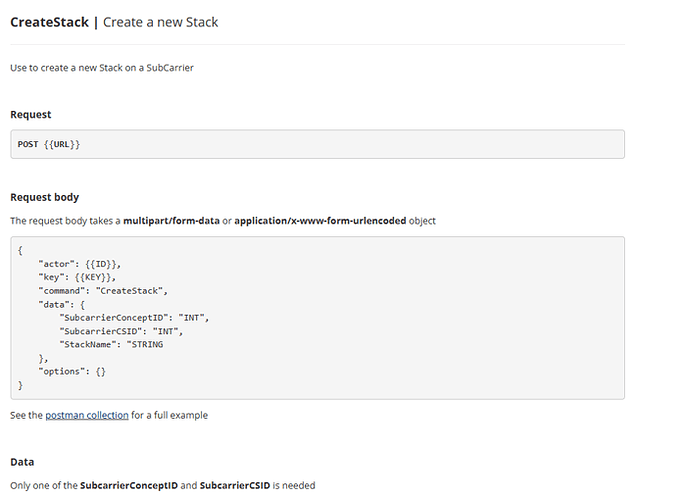
Task: Click 'Use to create a new Stack on a SubCarrier'
Action: [x=102, y=68]
